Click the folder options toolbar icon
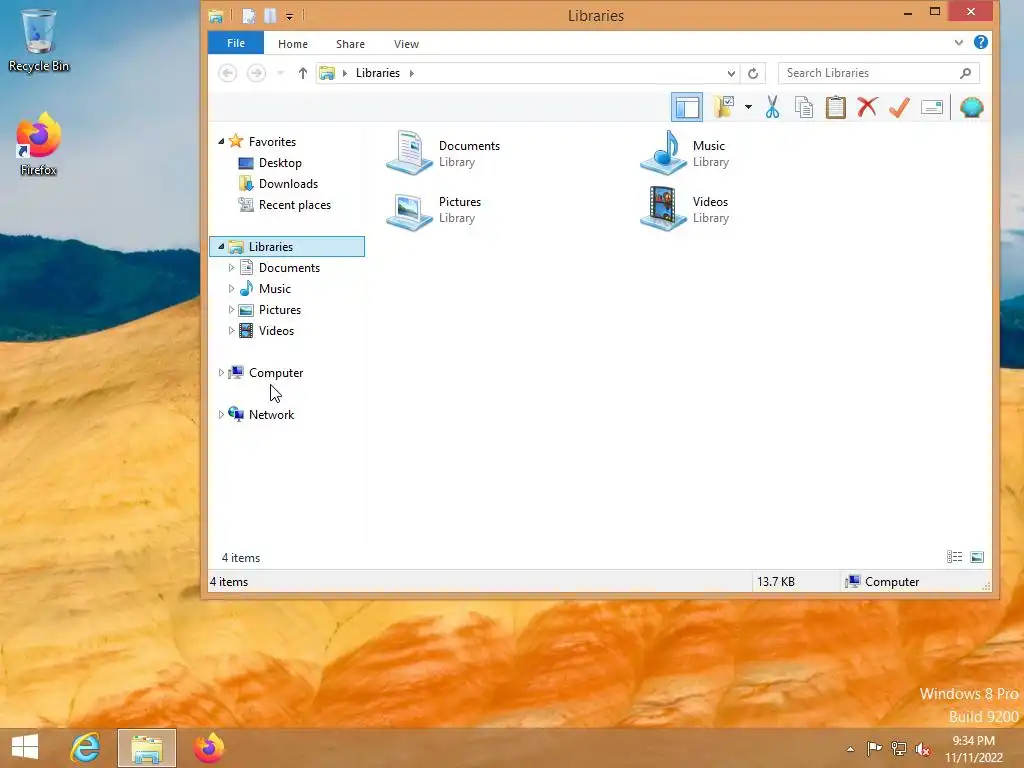Image resolution: width=1024 pixels, height=768 pixels. 724,107
